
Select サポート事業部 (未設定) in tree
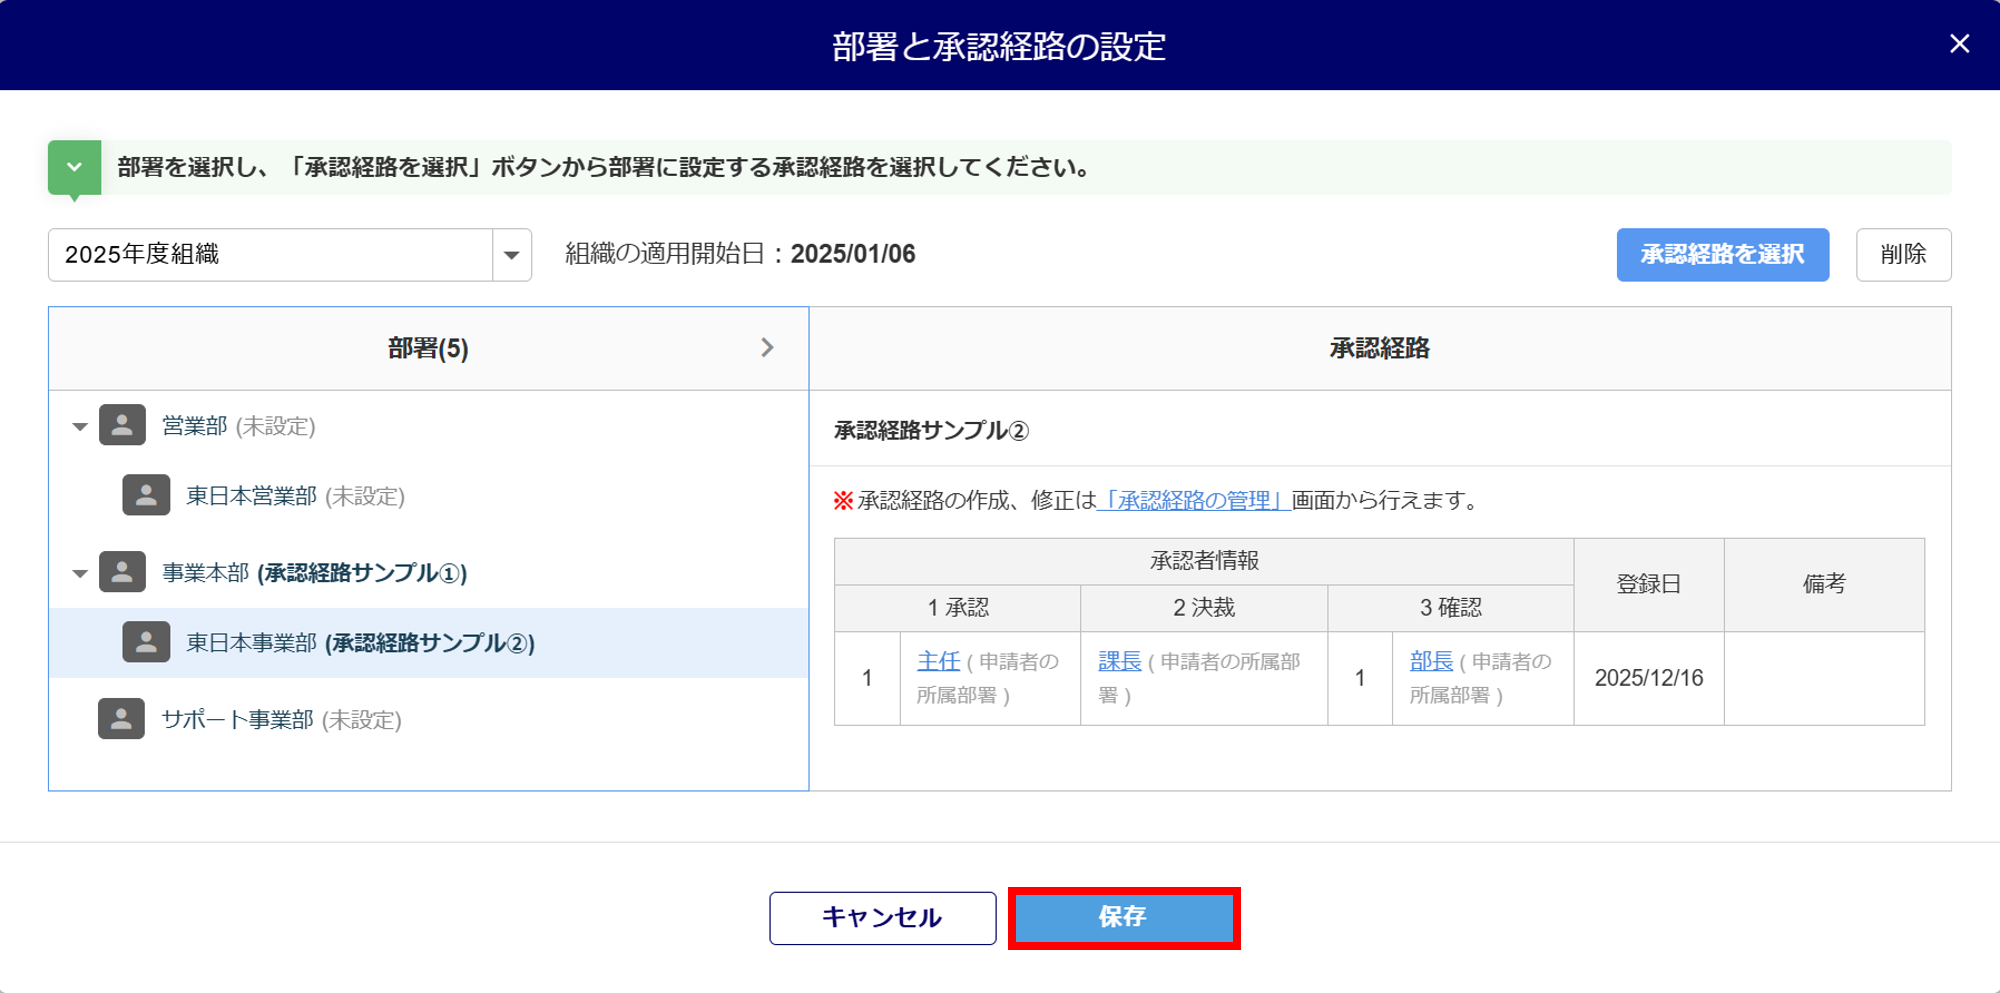pyautogui.click(x=281, y=720)
